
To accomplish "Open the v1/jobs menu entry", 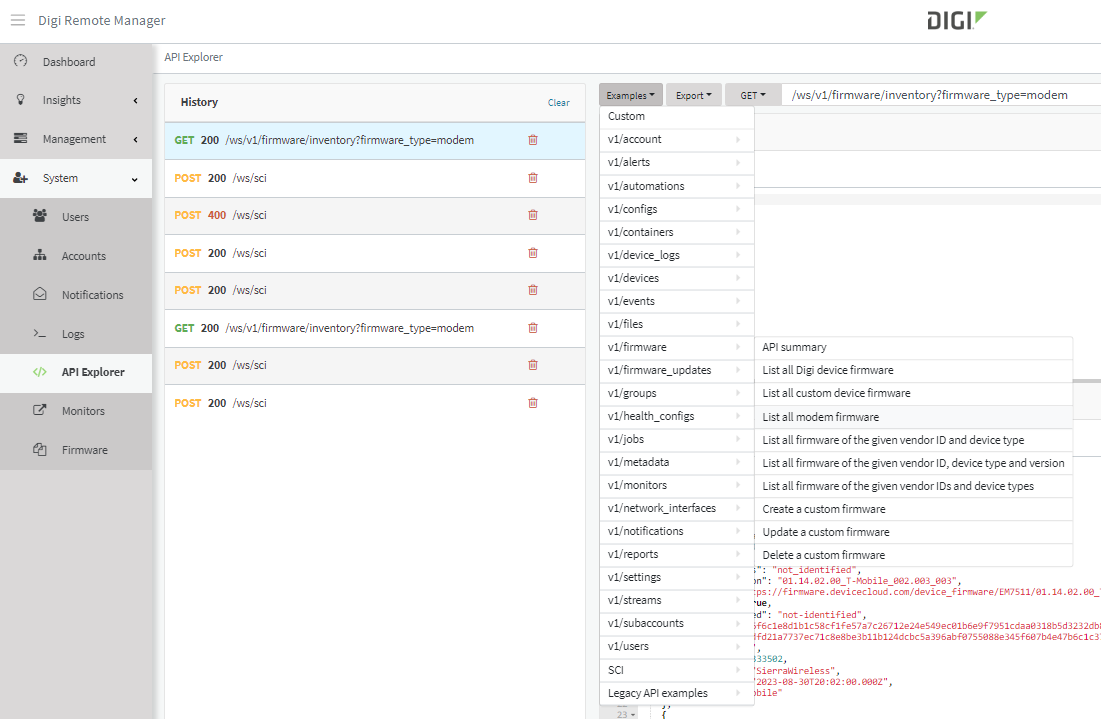I will (676, 439).
